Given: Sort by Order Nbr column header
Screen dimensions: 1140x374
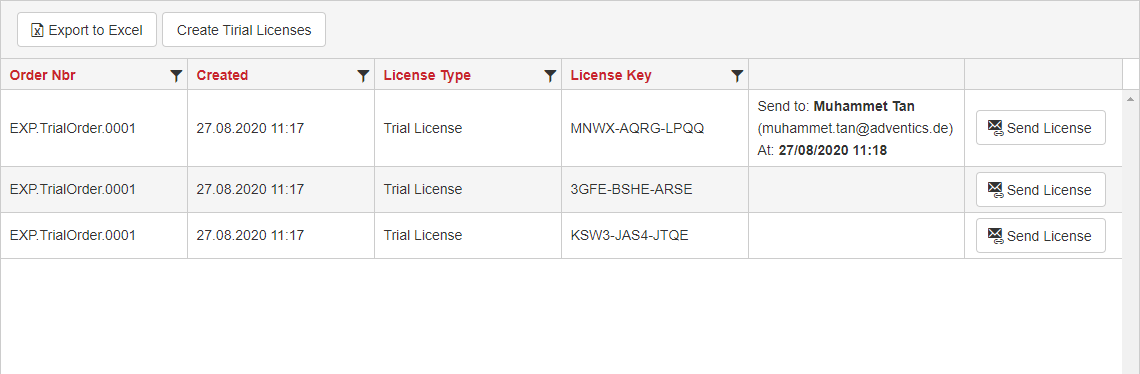Looking at the screenshot, I should (43, 75).
